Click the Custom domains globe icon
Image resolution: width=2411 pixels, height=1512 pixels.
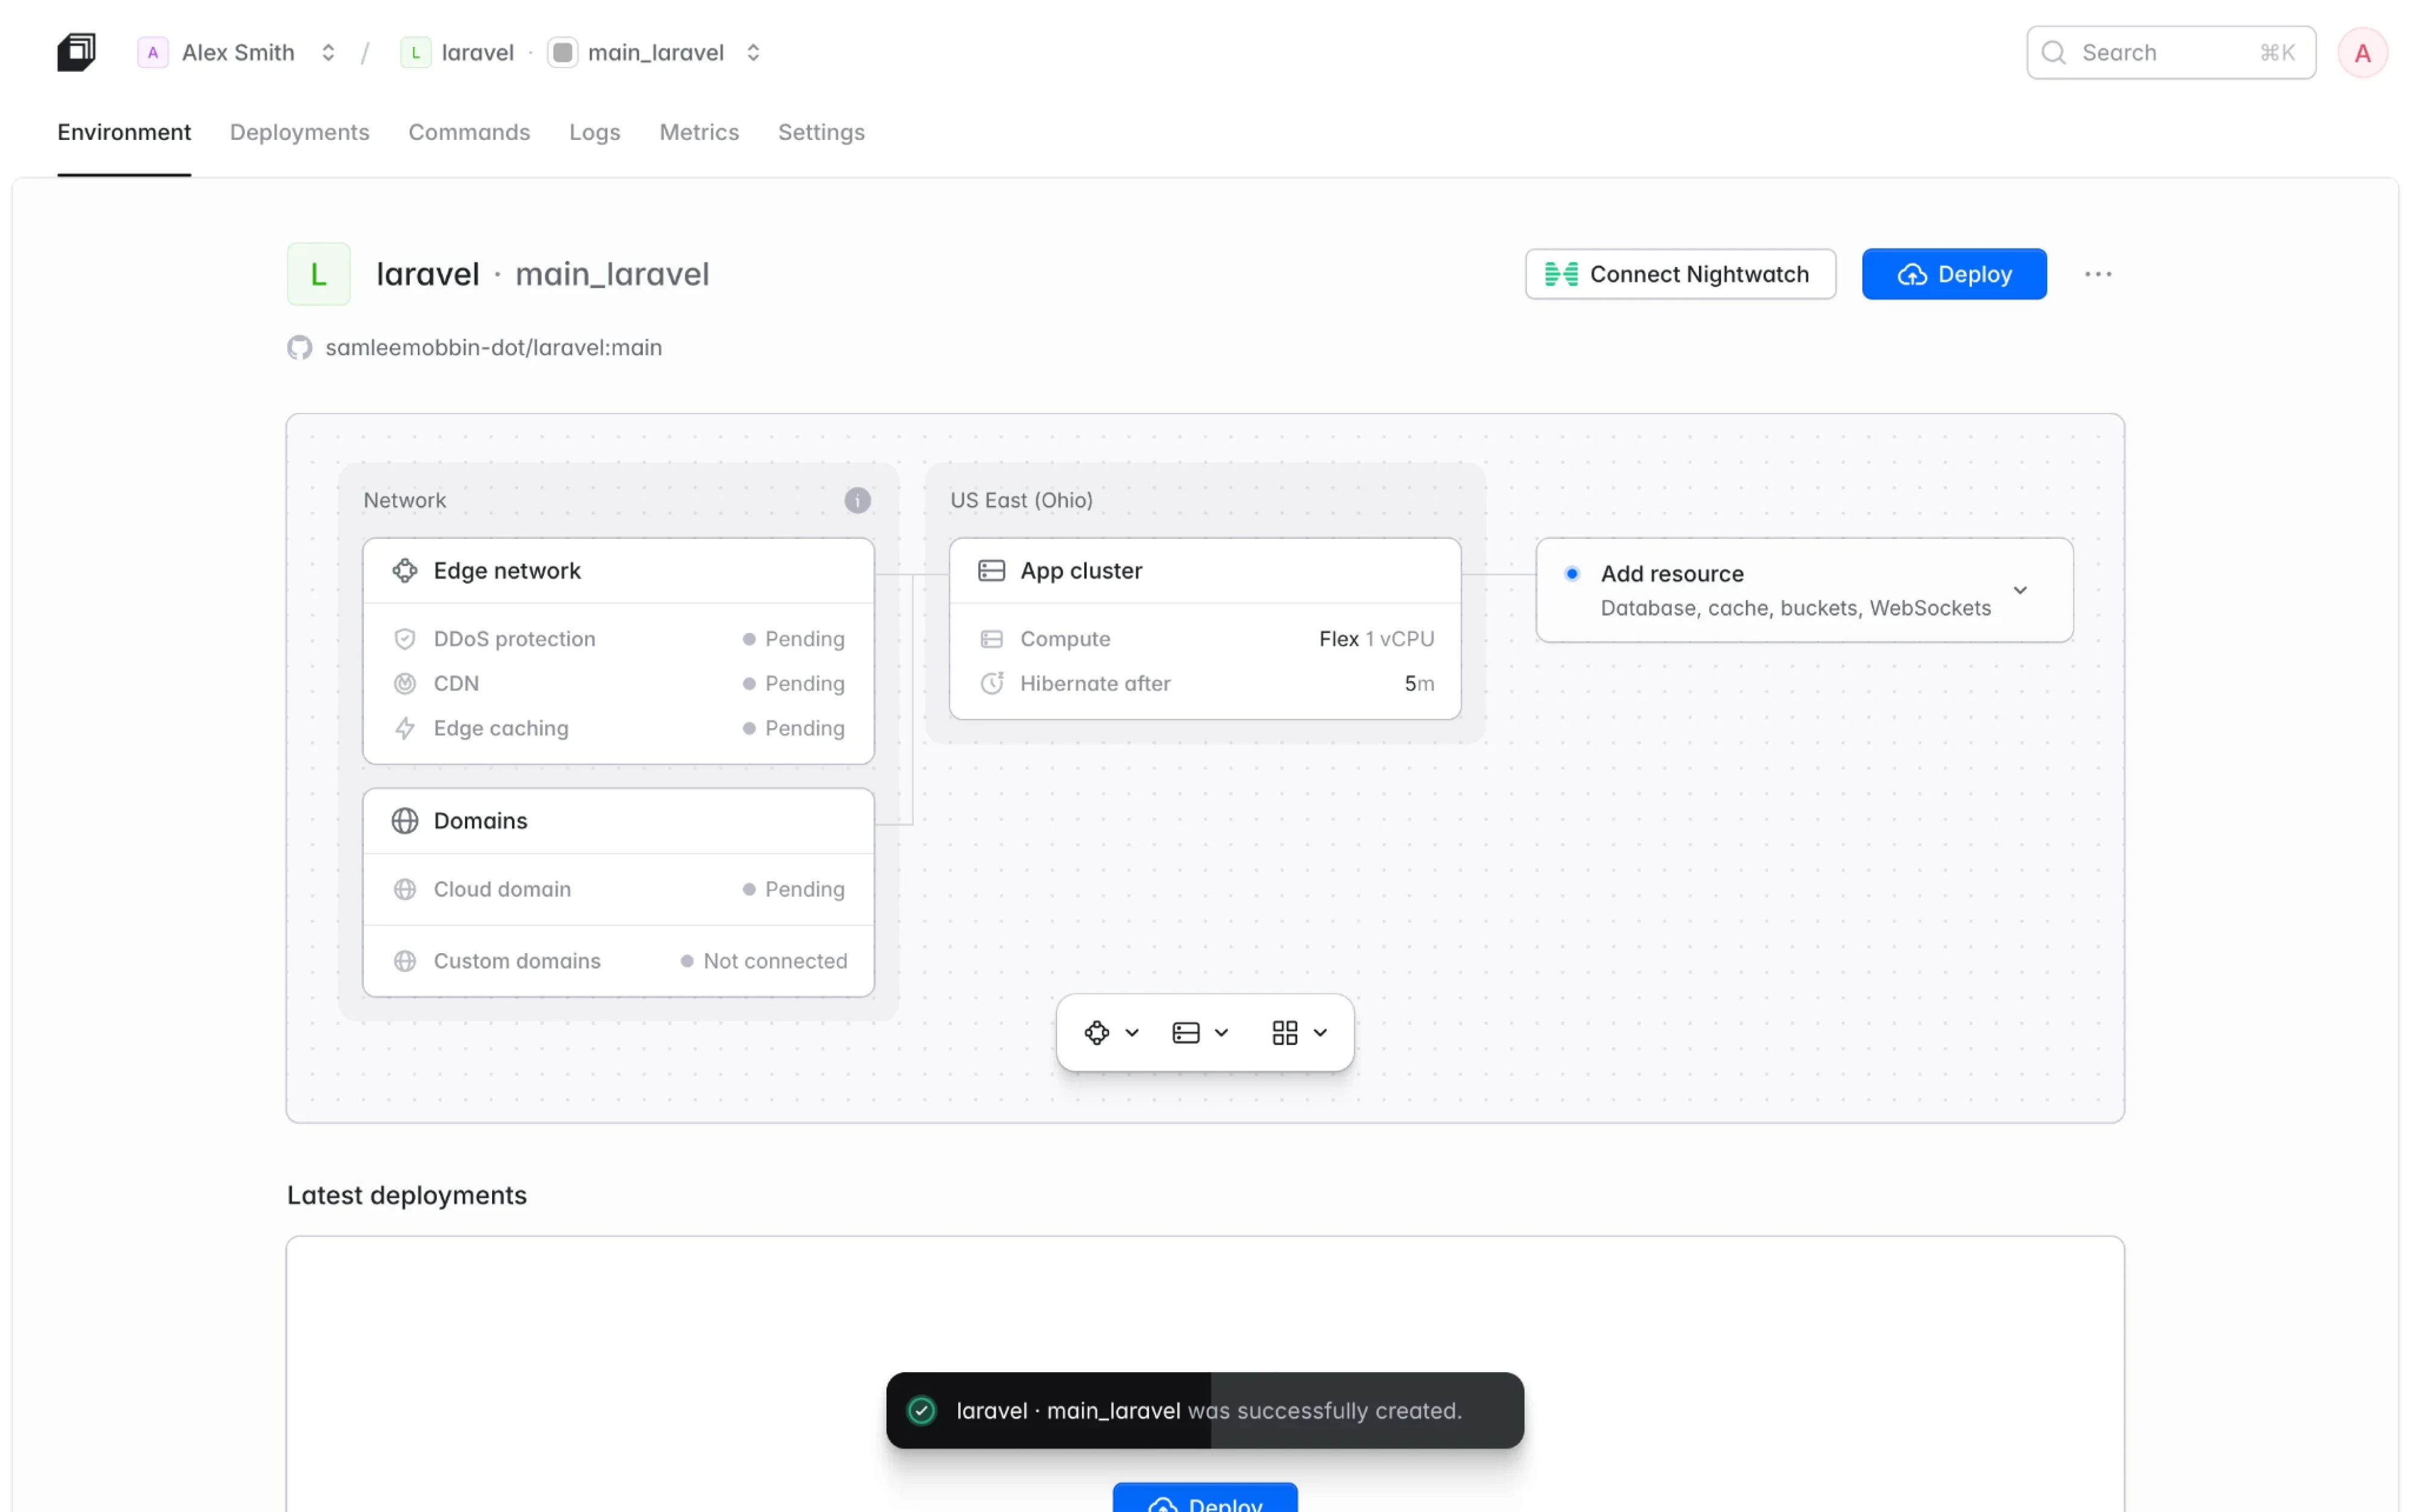point(404,961)
